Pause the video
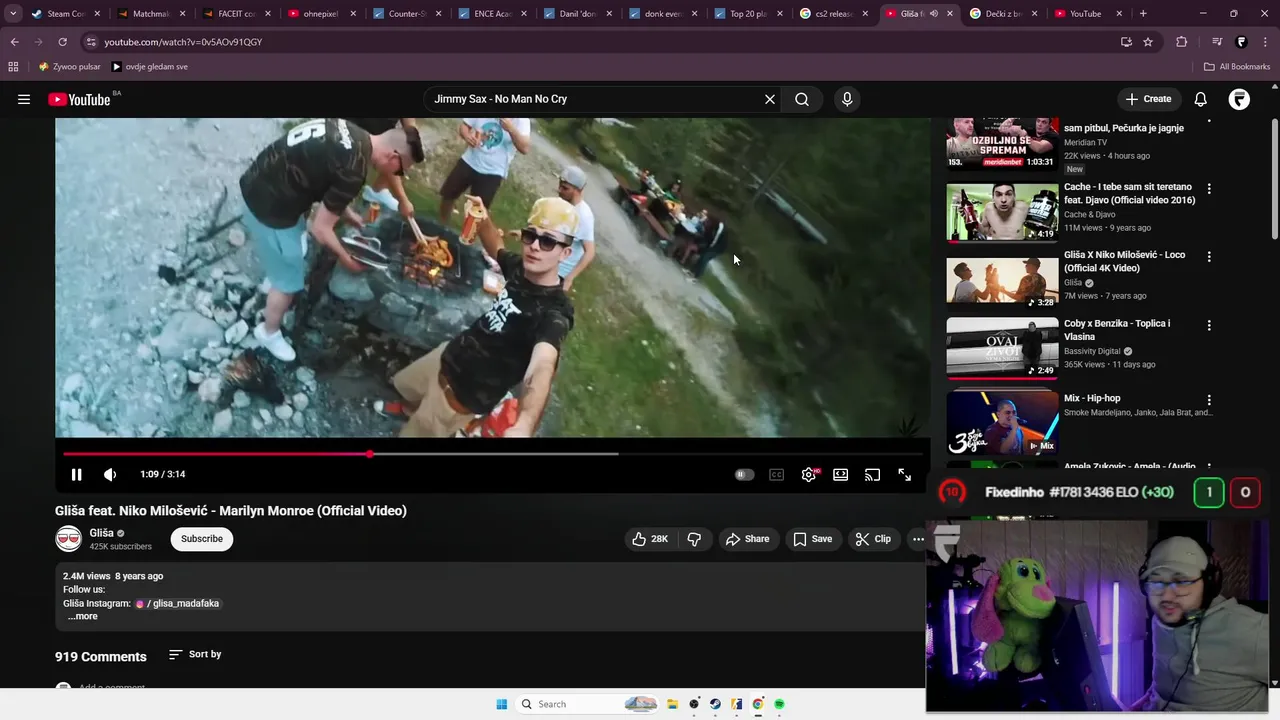The width and height of the screenshot is (1280, 720). click(x=76, y=474)
